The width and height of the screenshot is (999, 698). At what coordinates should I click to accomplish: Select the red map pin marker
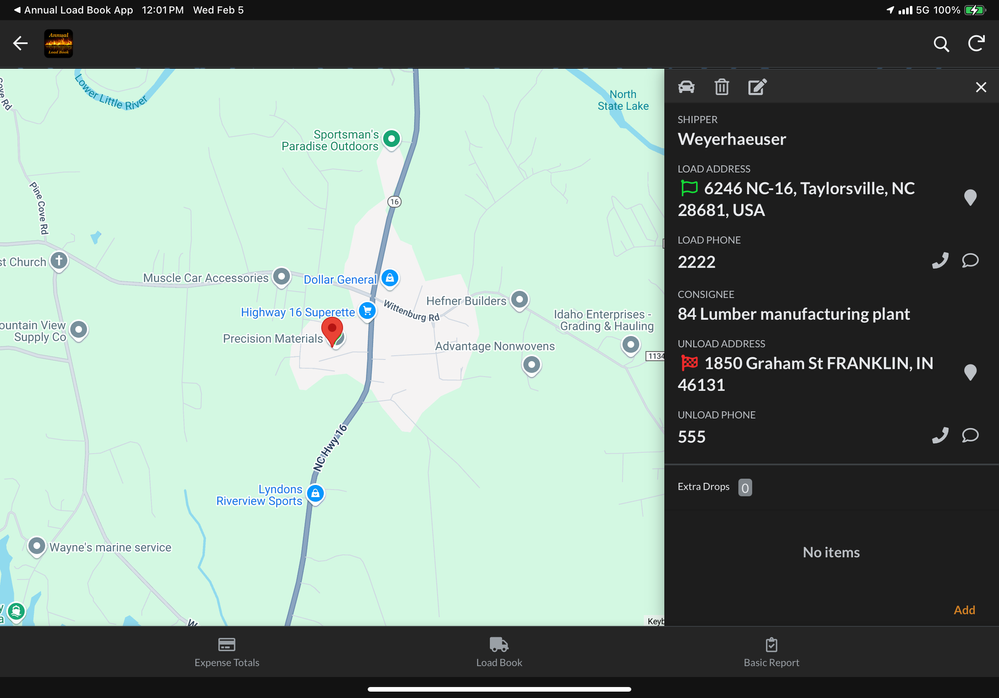332,331
